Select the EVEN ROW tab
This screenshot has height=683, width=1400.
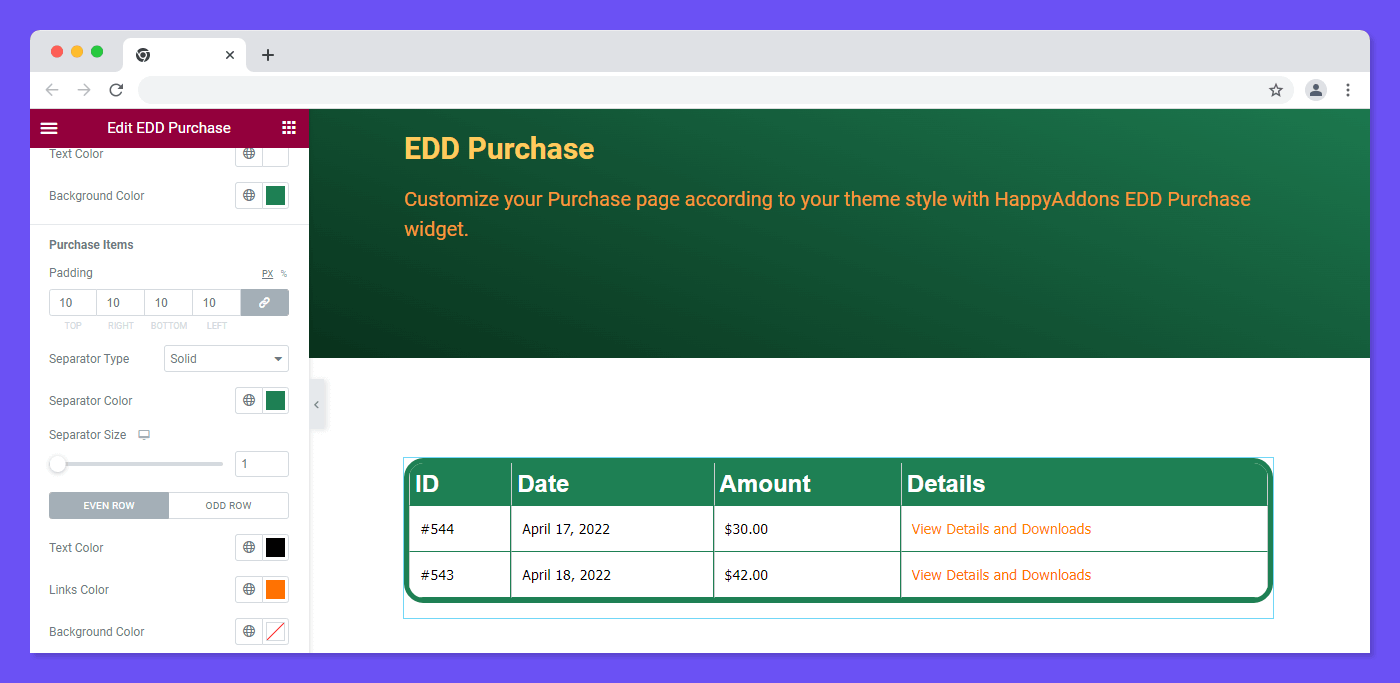[109, 506]
